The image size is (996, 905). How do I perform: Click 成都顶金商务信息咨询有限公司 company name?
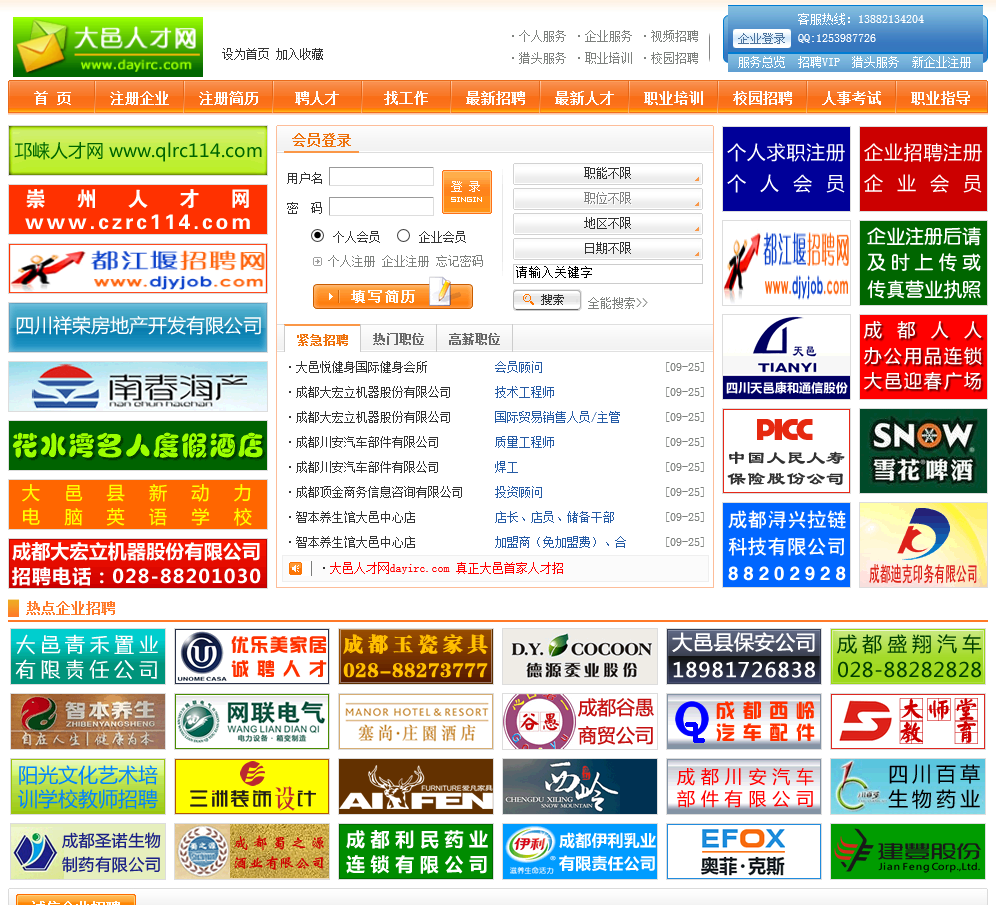point(379,492)
